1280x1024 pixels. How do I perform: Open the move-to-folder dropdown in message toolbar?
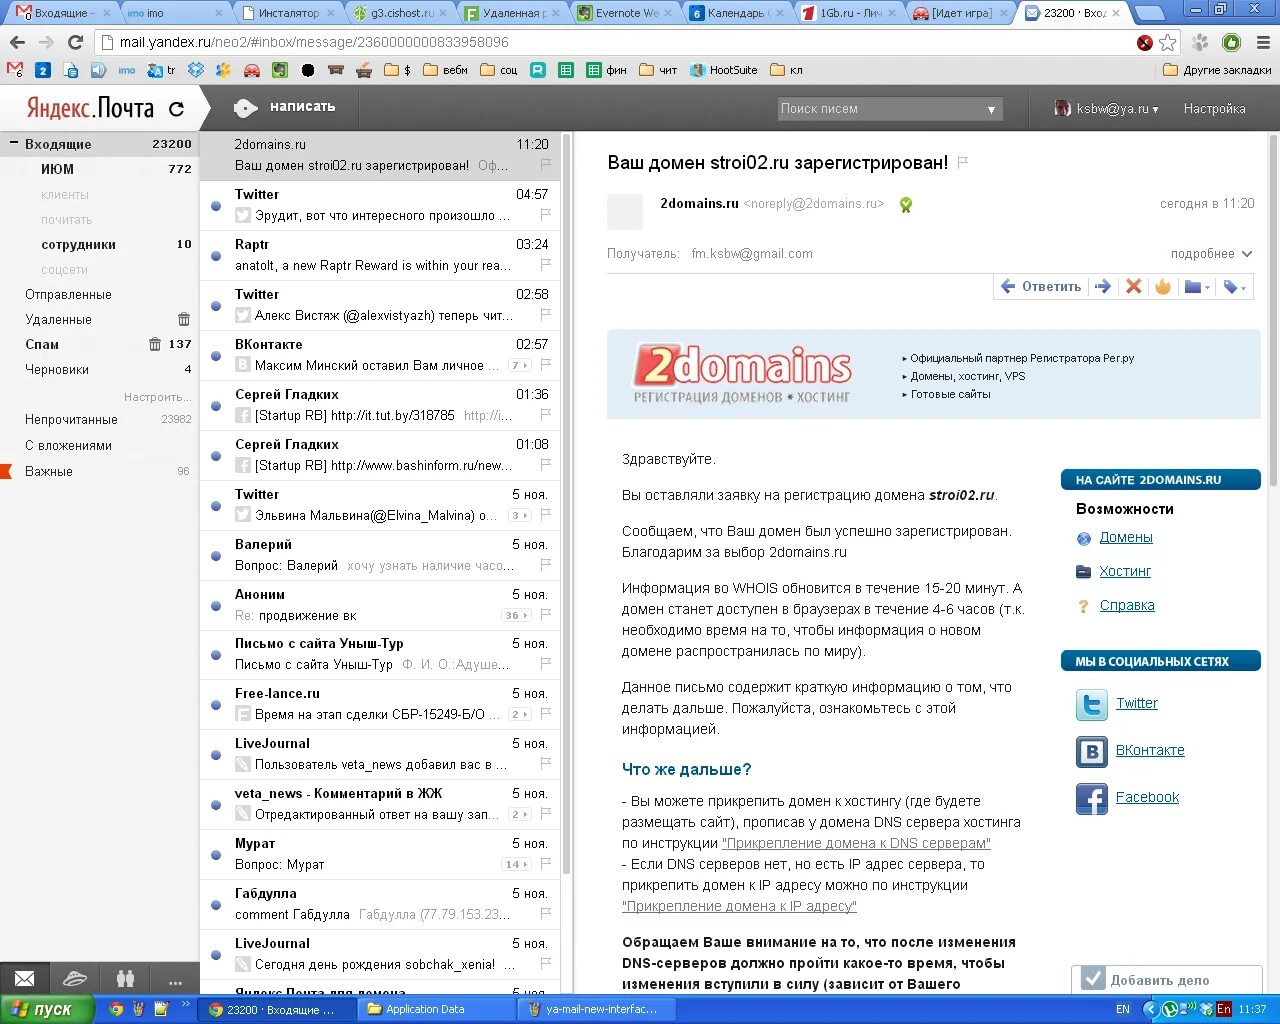(x=1197, y=287)
